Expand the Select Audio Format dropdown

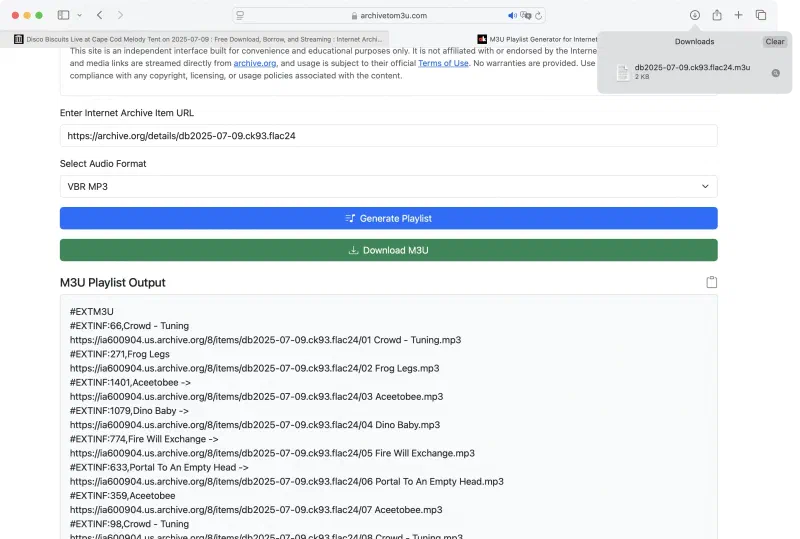388,186
